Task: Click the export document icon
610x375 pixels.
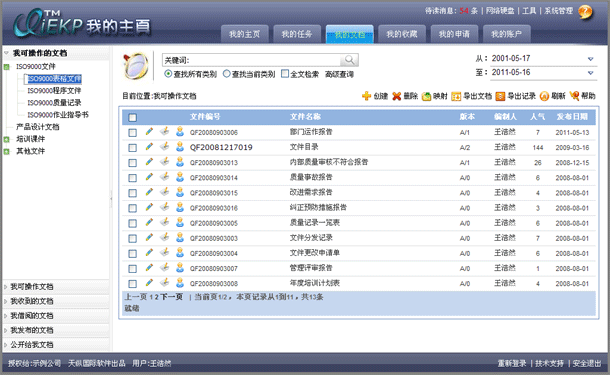Action: coord(456,96)
